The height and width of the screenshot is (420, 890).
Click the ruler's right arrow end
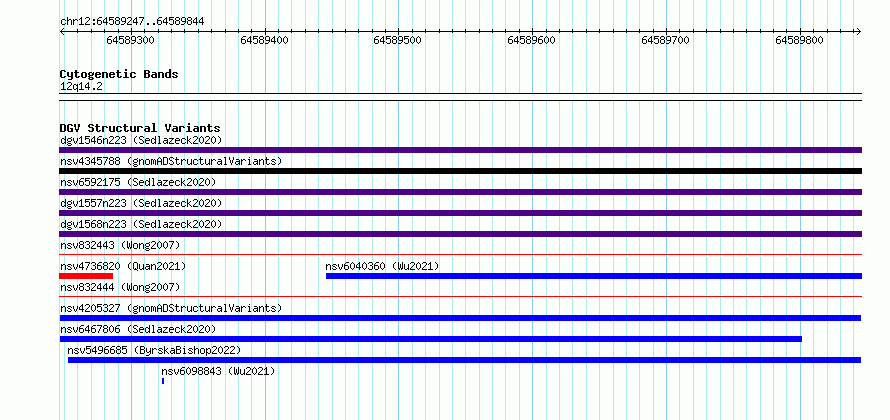859,31
